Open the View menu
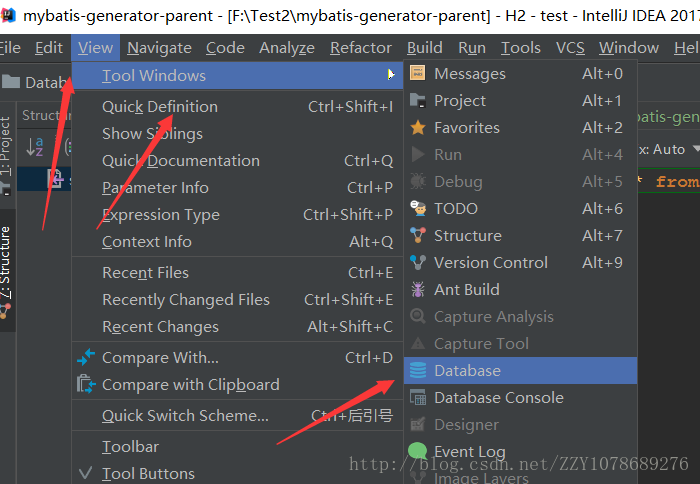This screenshot has height=484, width=700. pyautogui.click(x=96, y=48)
